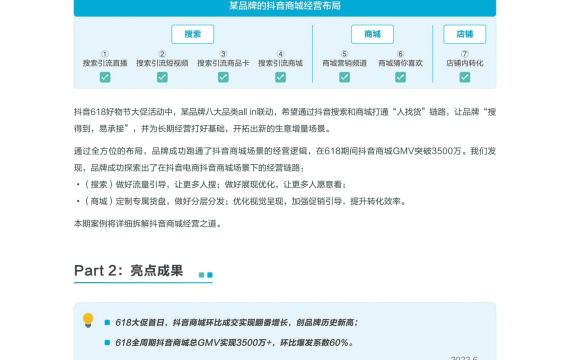The width and height of the screenshot is (570, 360).
Task: Click the circled number ⑤ above 商城营销频道
Action: (x=345, y=54)
